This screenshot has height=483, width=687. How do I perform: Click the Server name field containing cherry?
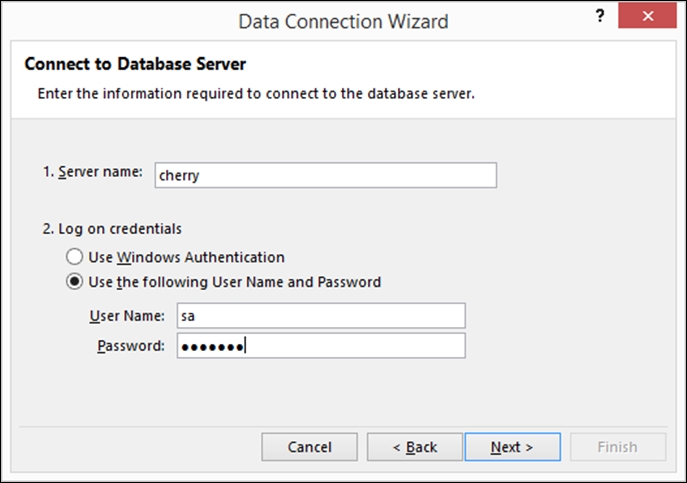pos(326,175)
